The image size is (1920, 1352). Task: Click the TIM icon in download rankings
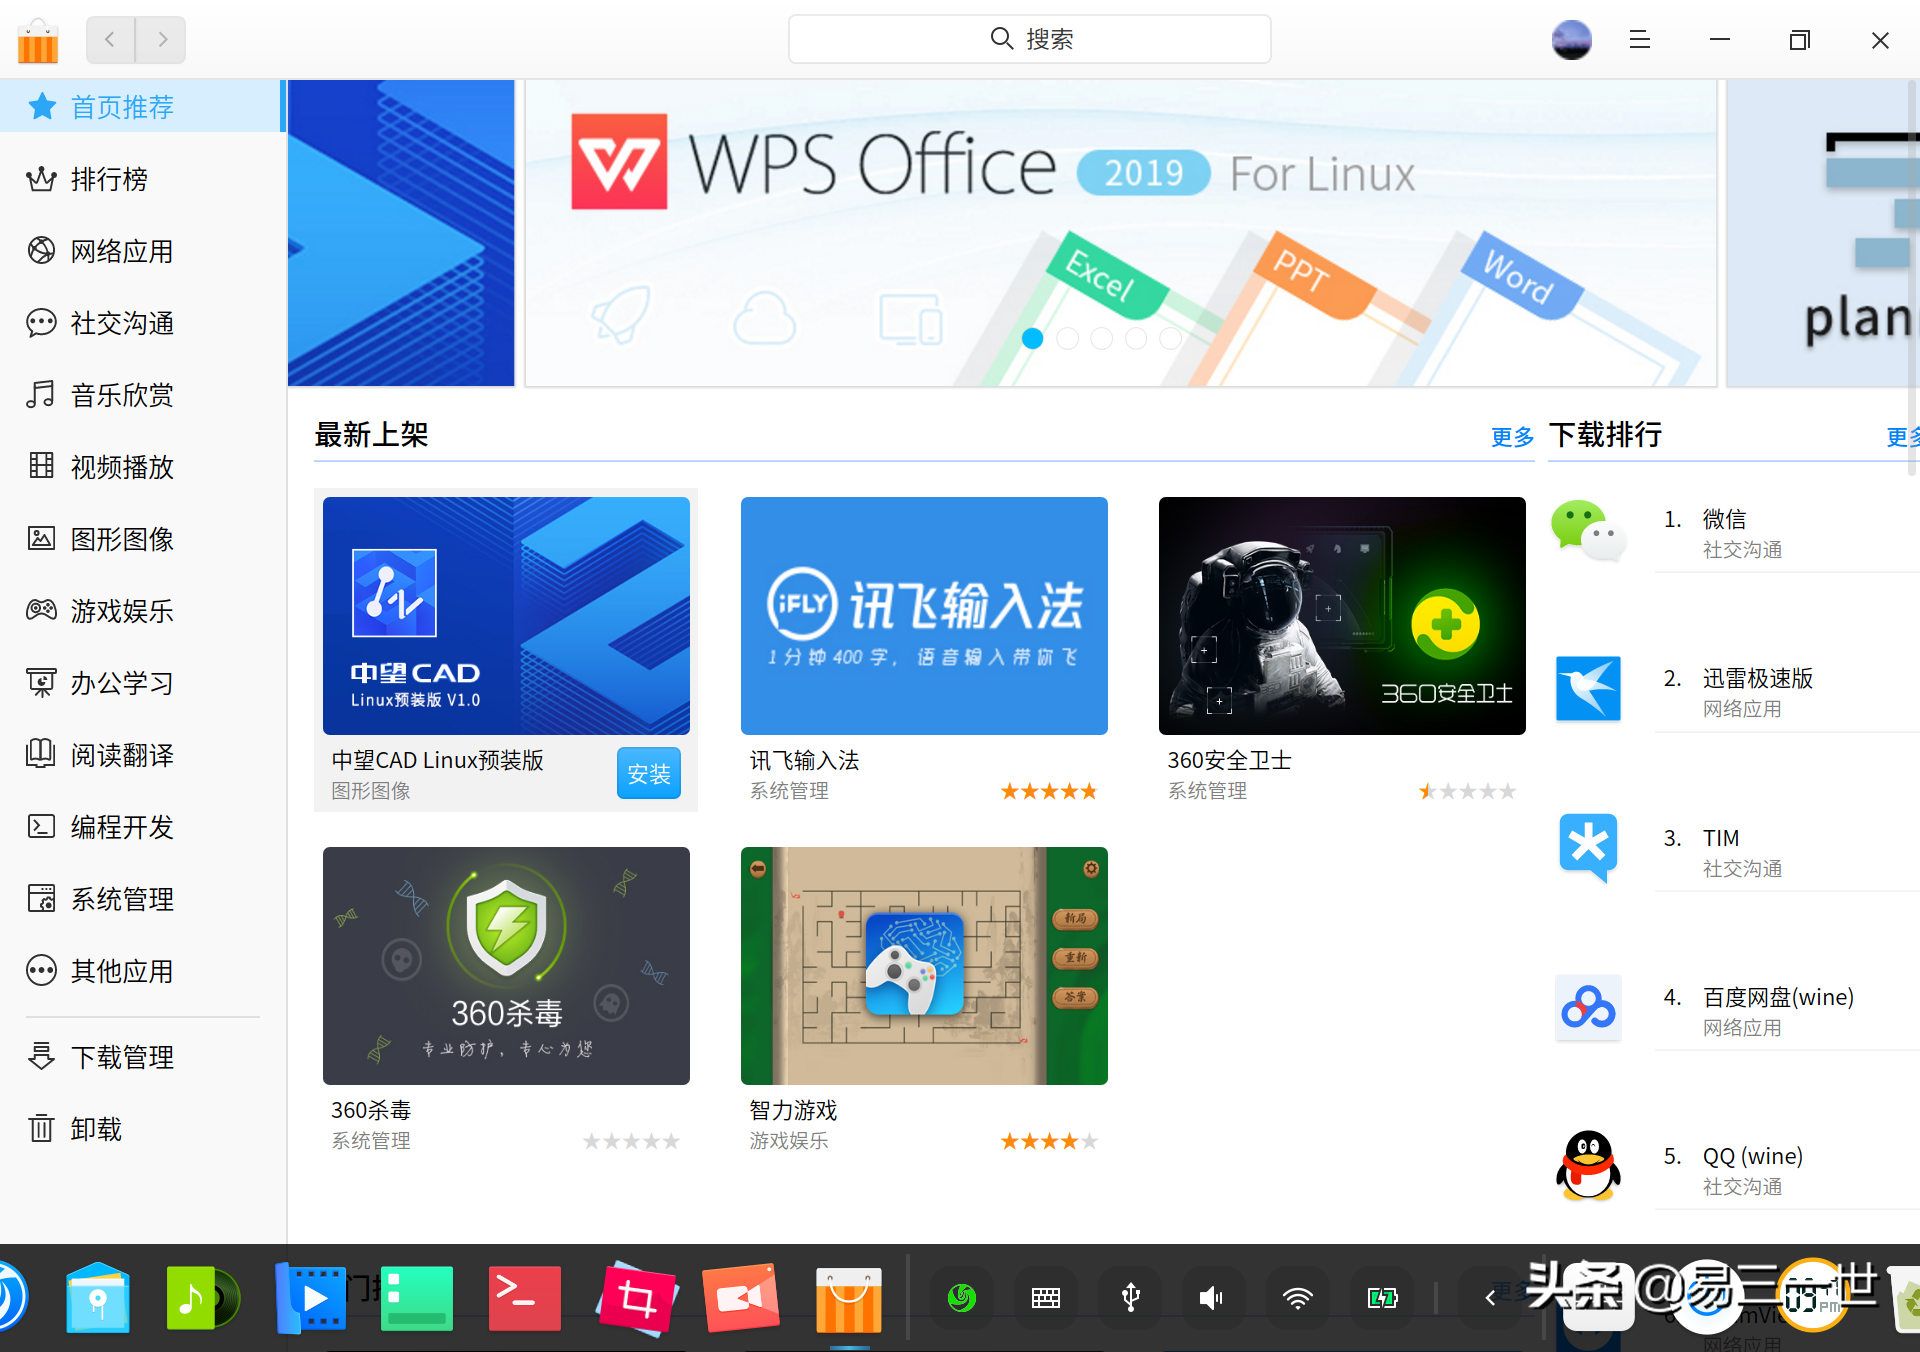point(1588,849)
